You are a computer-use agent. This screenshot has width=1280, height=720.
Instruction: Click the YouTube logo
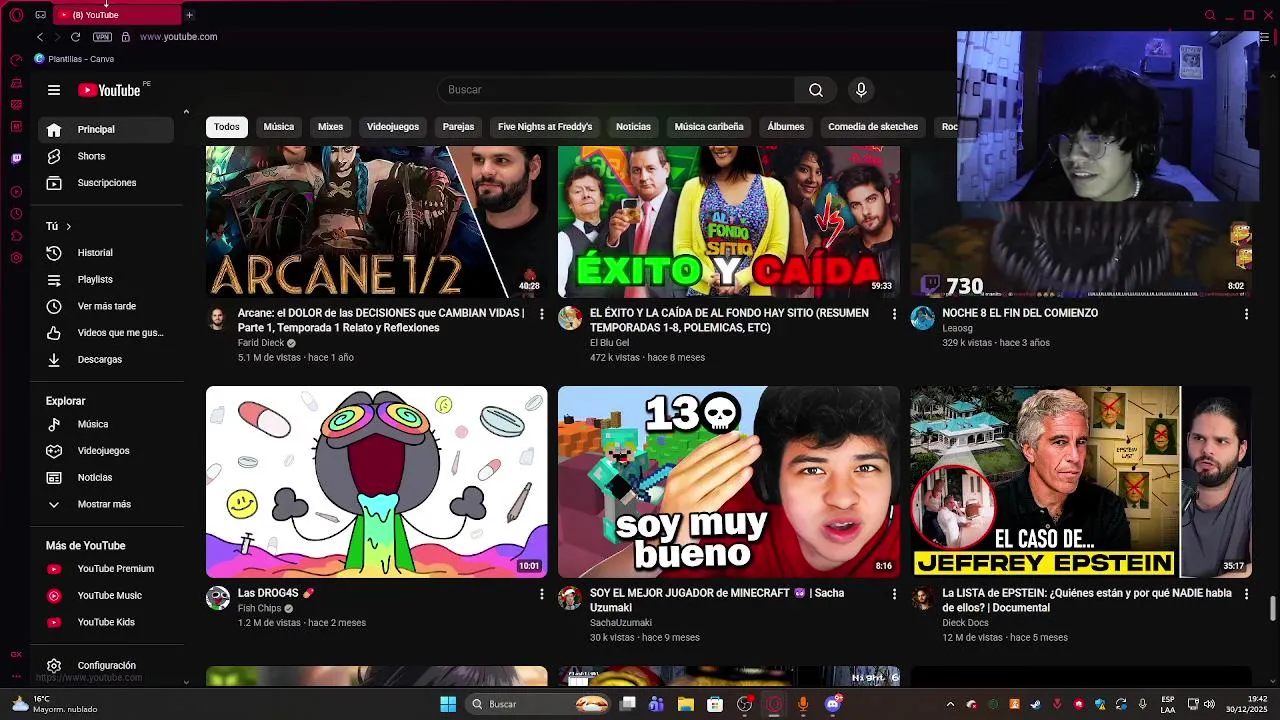pyautogui.click(x=110, y=90)
